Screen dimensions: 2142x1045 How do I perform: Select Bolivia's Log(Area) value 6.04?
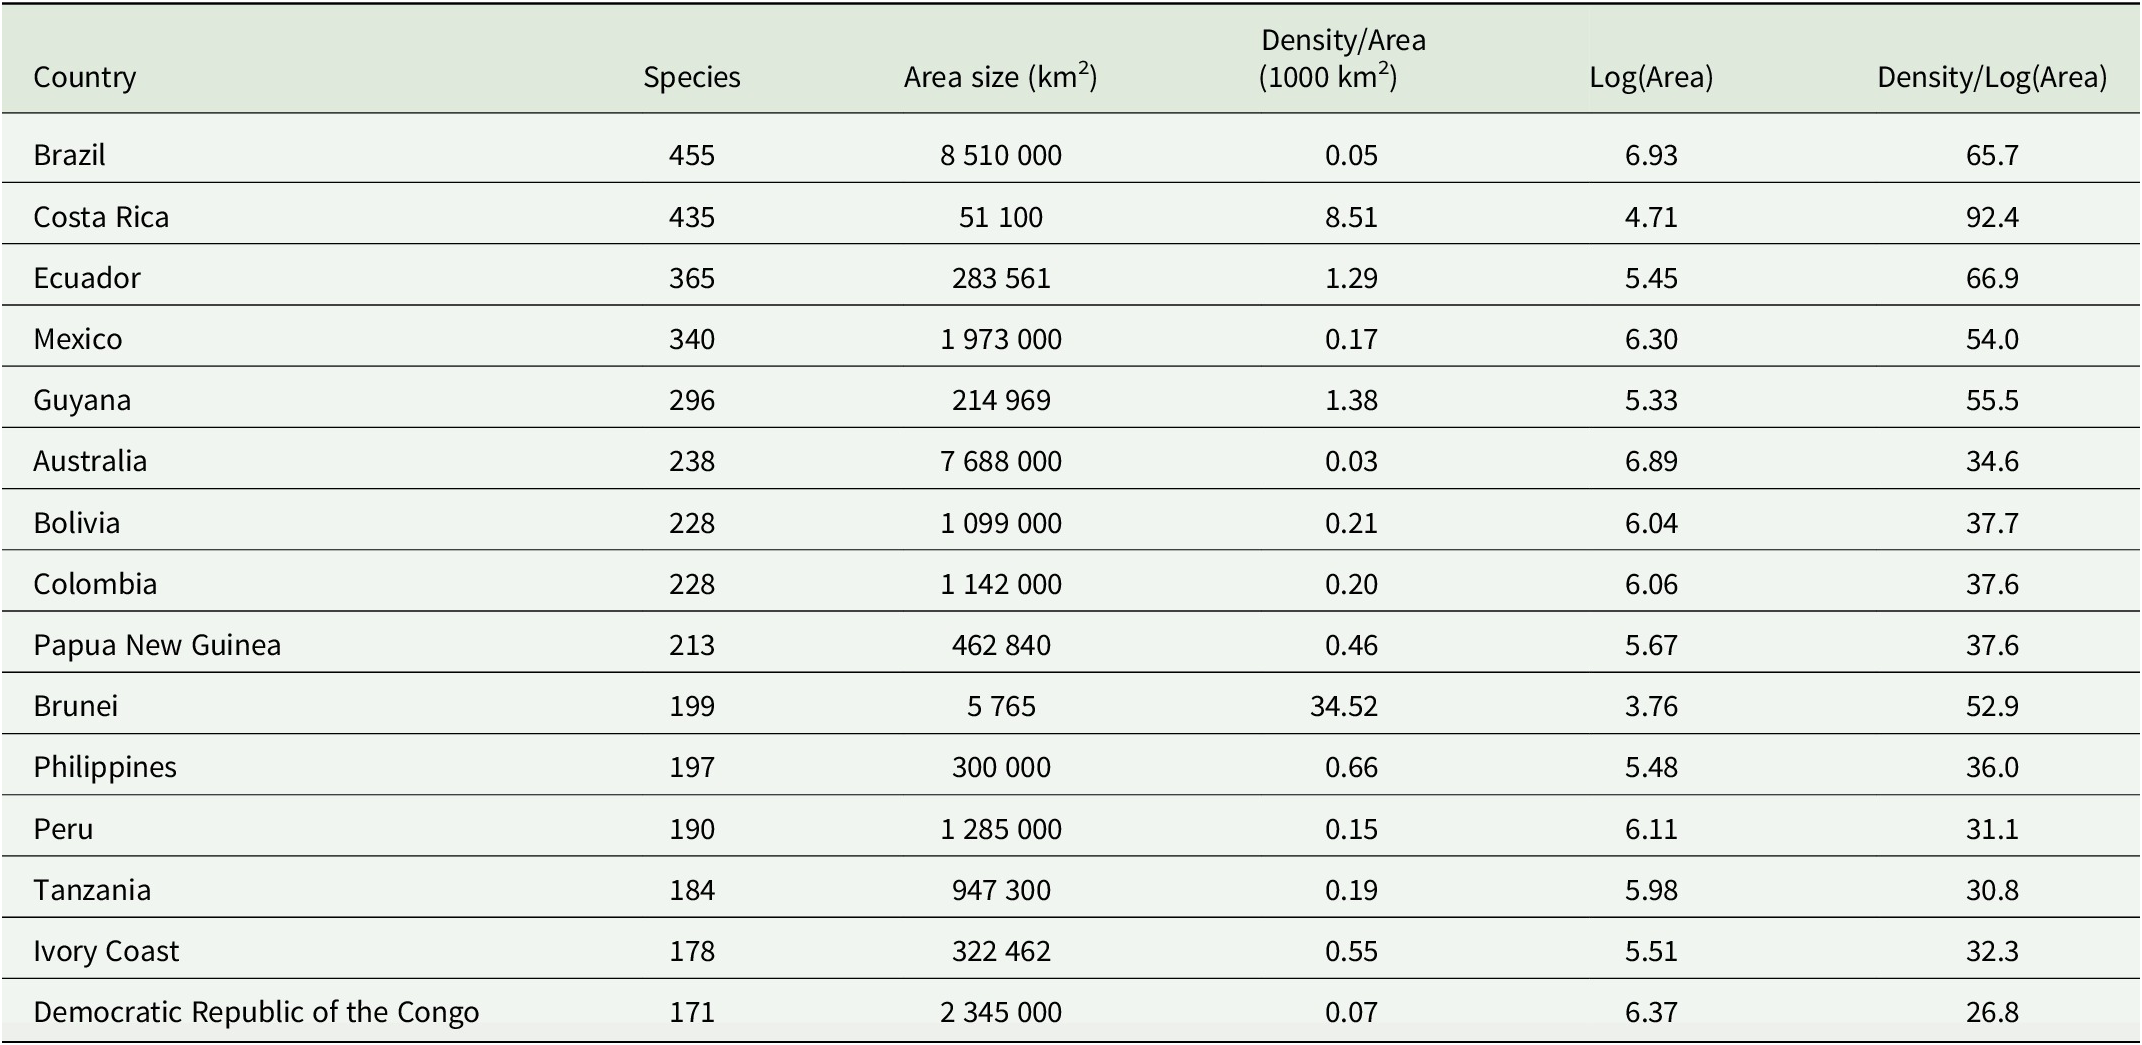pyautogui.click(x=1651, y=523)
